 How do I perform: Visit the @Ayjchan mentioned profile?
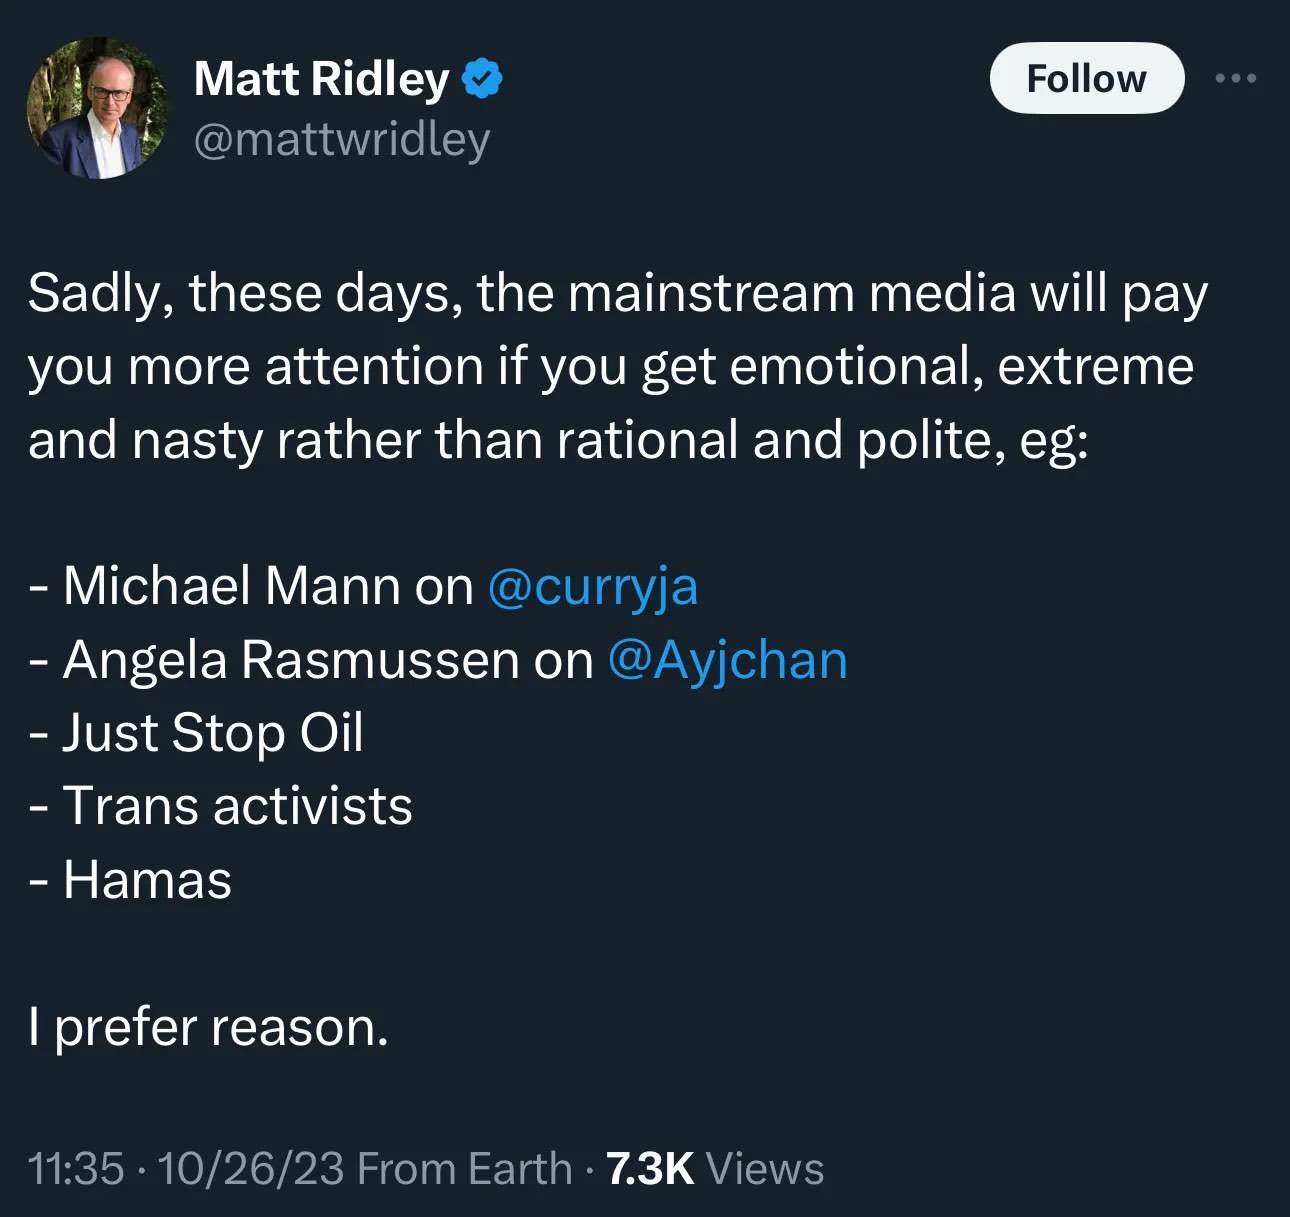click(x=727, y=660)
